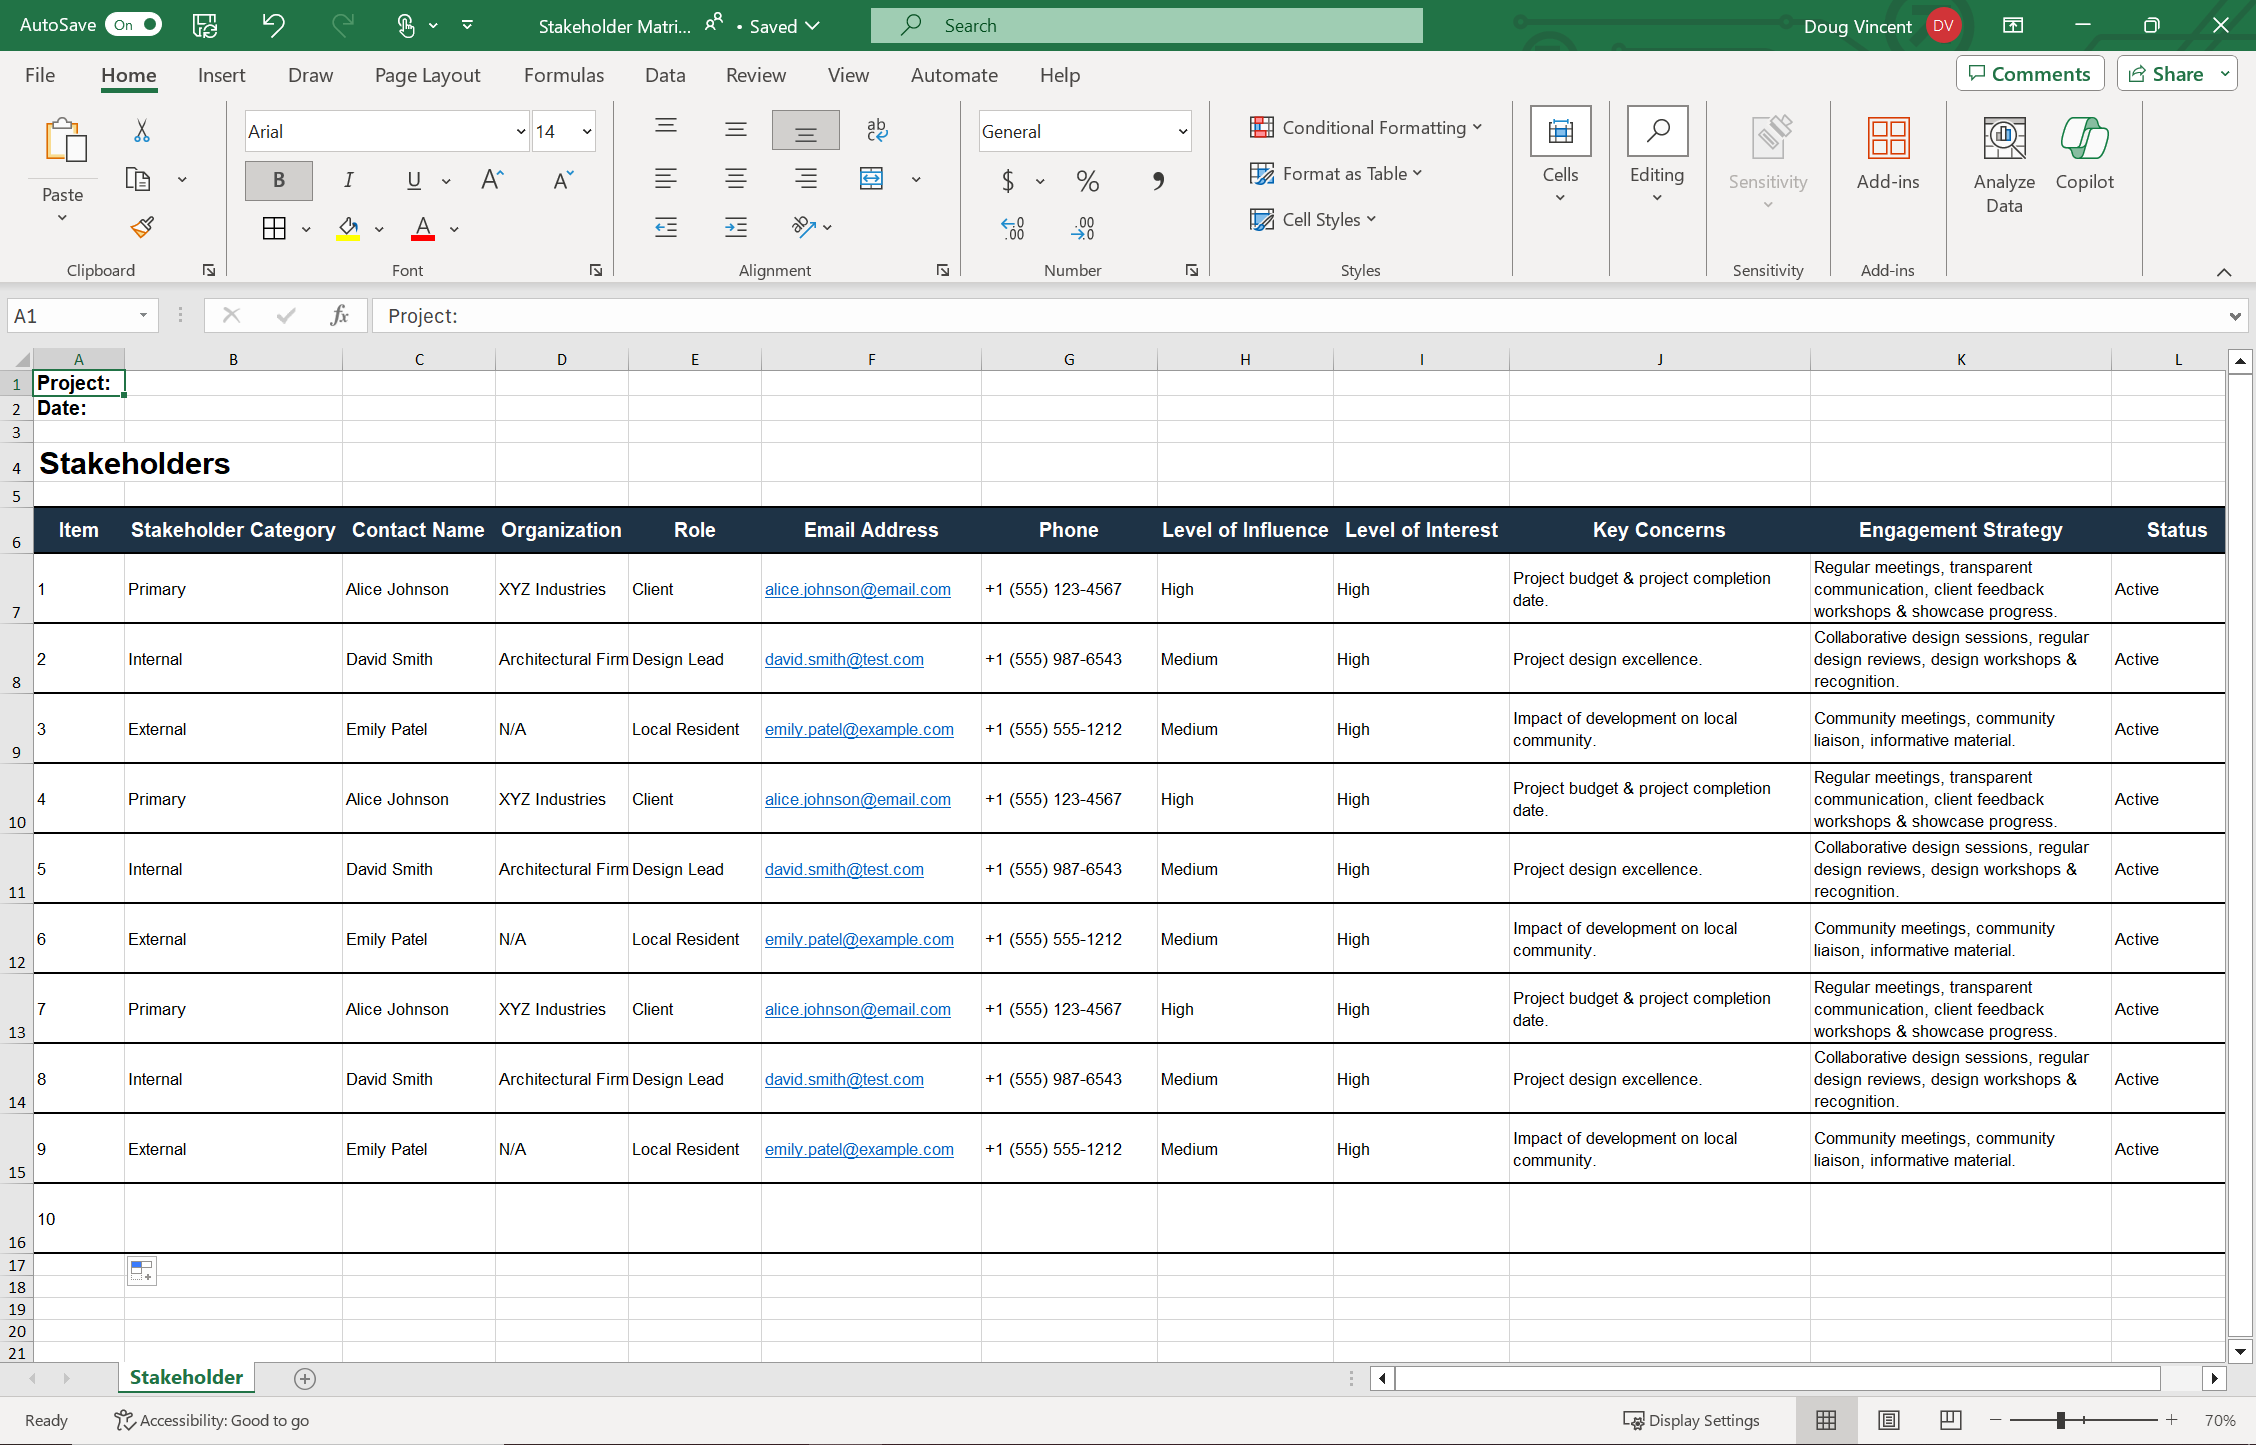Toggle Italic formatting button

tap(348, 180)
